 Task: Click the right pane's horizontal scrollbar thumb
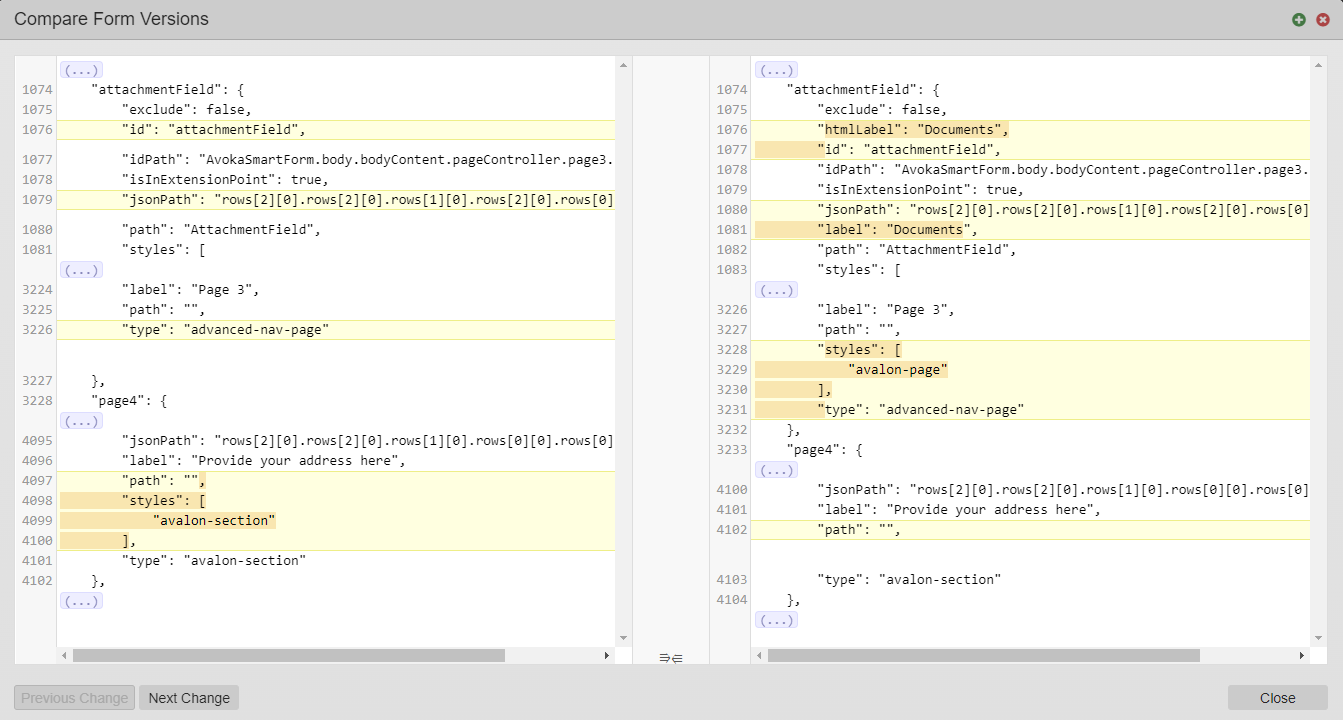click(x=983, y=656)
